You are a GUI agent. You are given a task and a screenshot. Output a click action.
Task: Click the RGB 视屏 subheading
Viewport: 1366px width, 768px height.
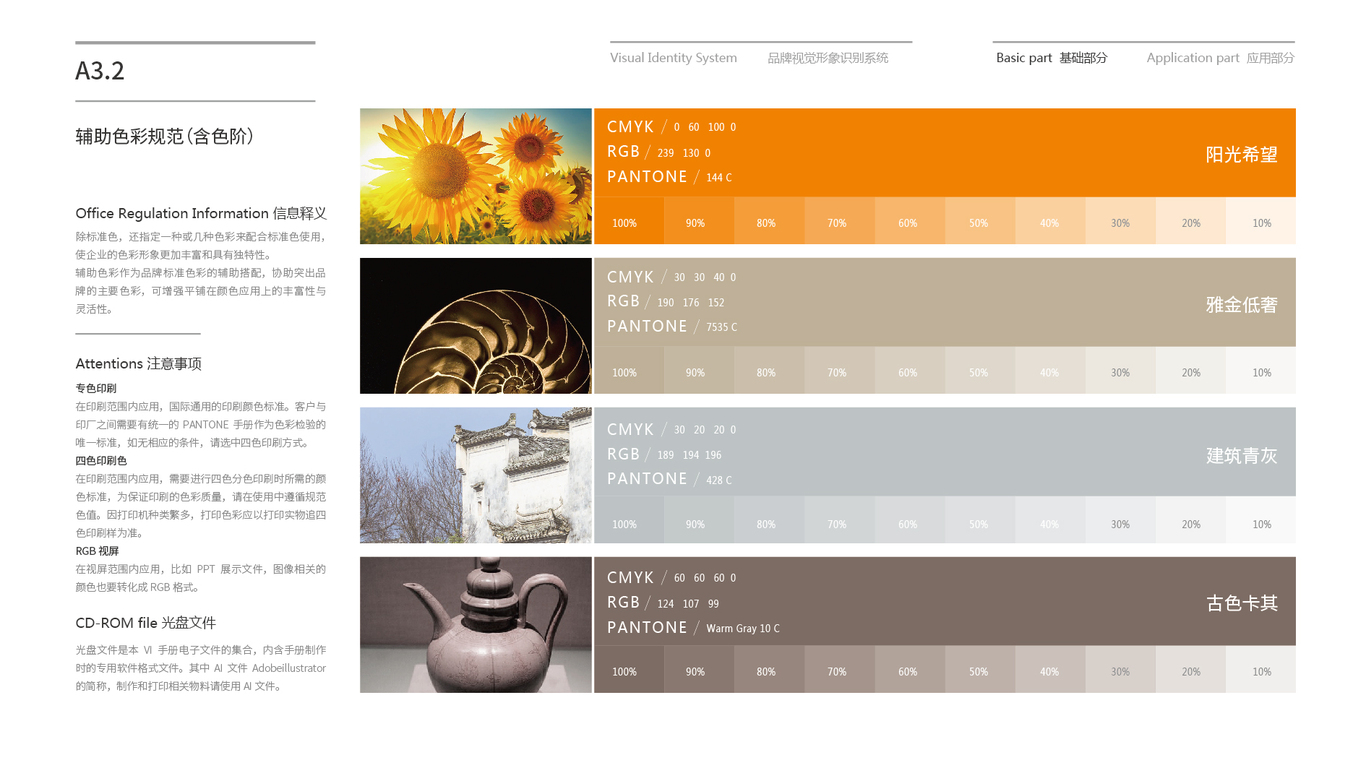97,551
